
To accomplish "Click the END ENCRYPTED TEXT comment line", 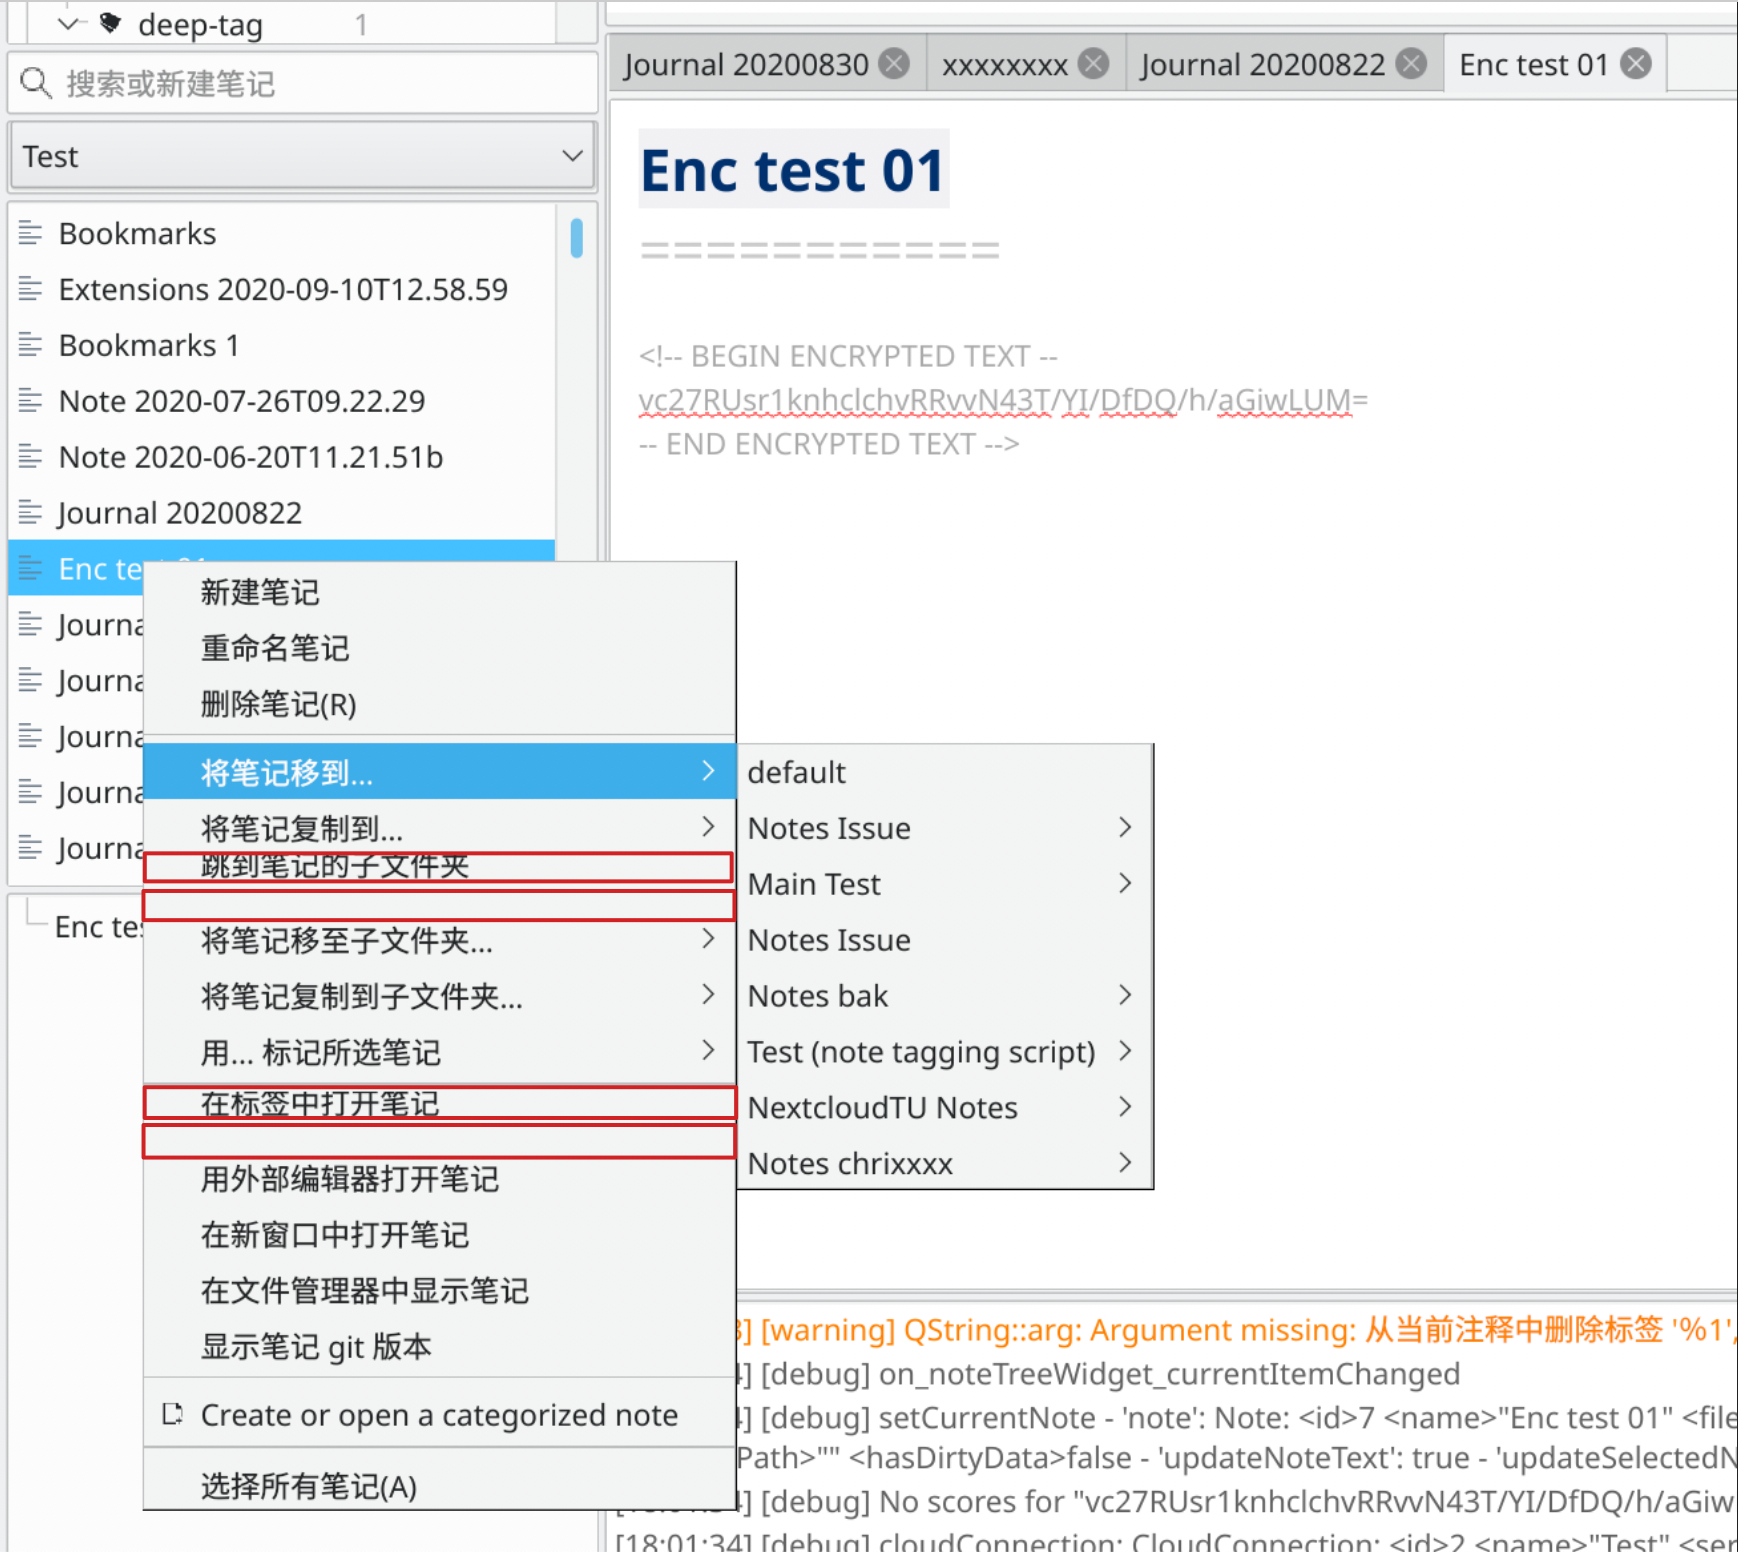I will [x=829, y=444].
